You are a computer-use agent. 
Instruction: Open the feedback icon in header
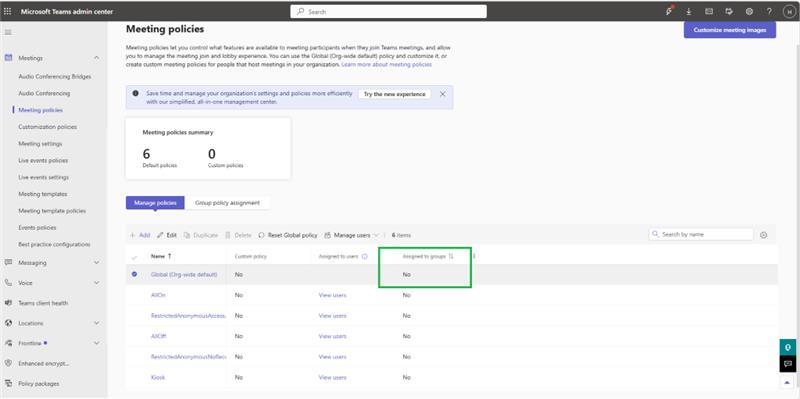coord(729,12)
